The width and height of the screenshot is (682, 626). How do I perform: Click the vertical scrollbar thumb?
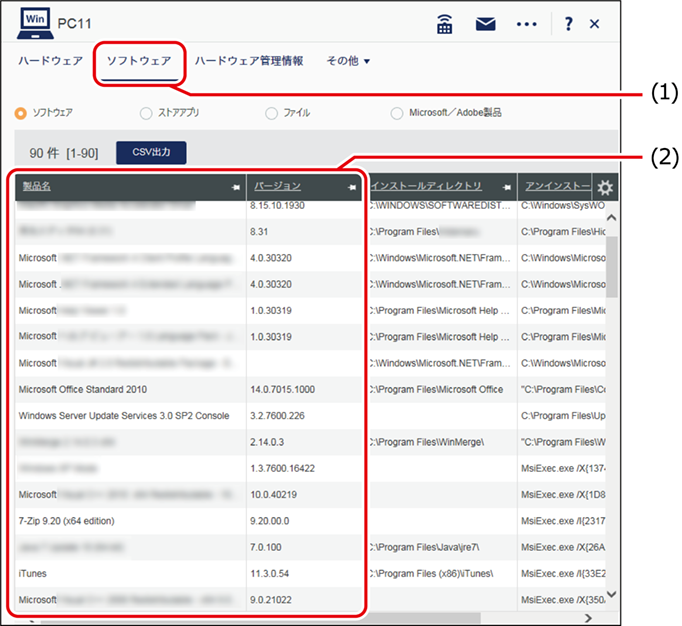(612, 267)
